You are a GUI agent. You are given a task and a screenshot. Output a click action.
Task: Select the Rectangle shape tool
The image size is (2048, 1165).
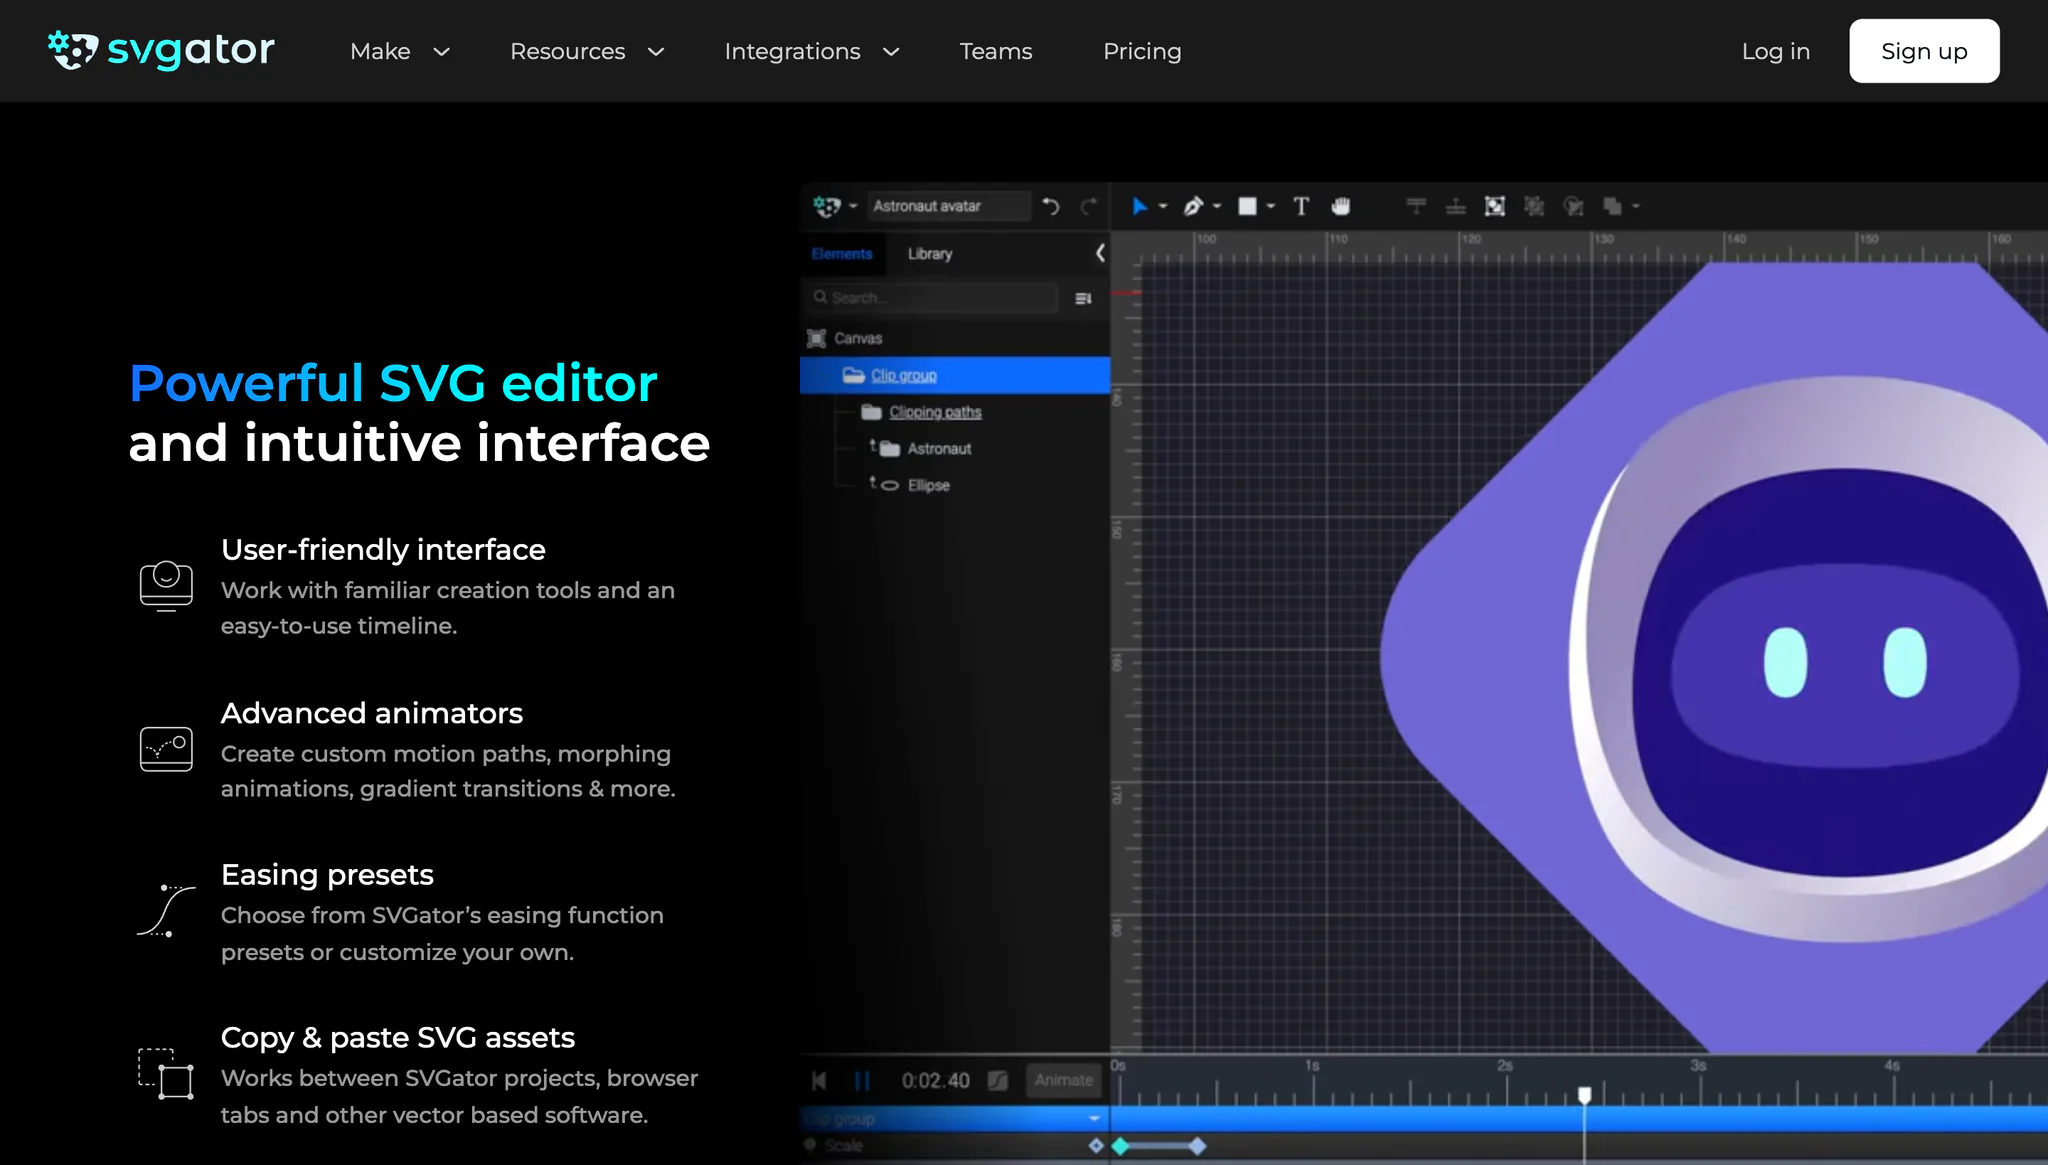coord(1247,206)
